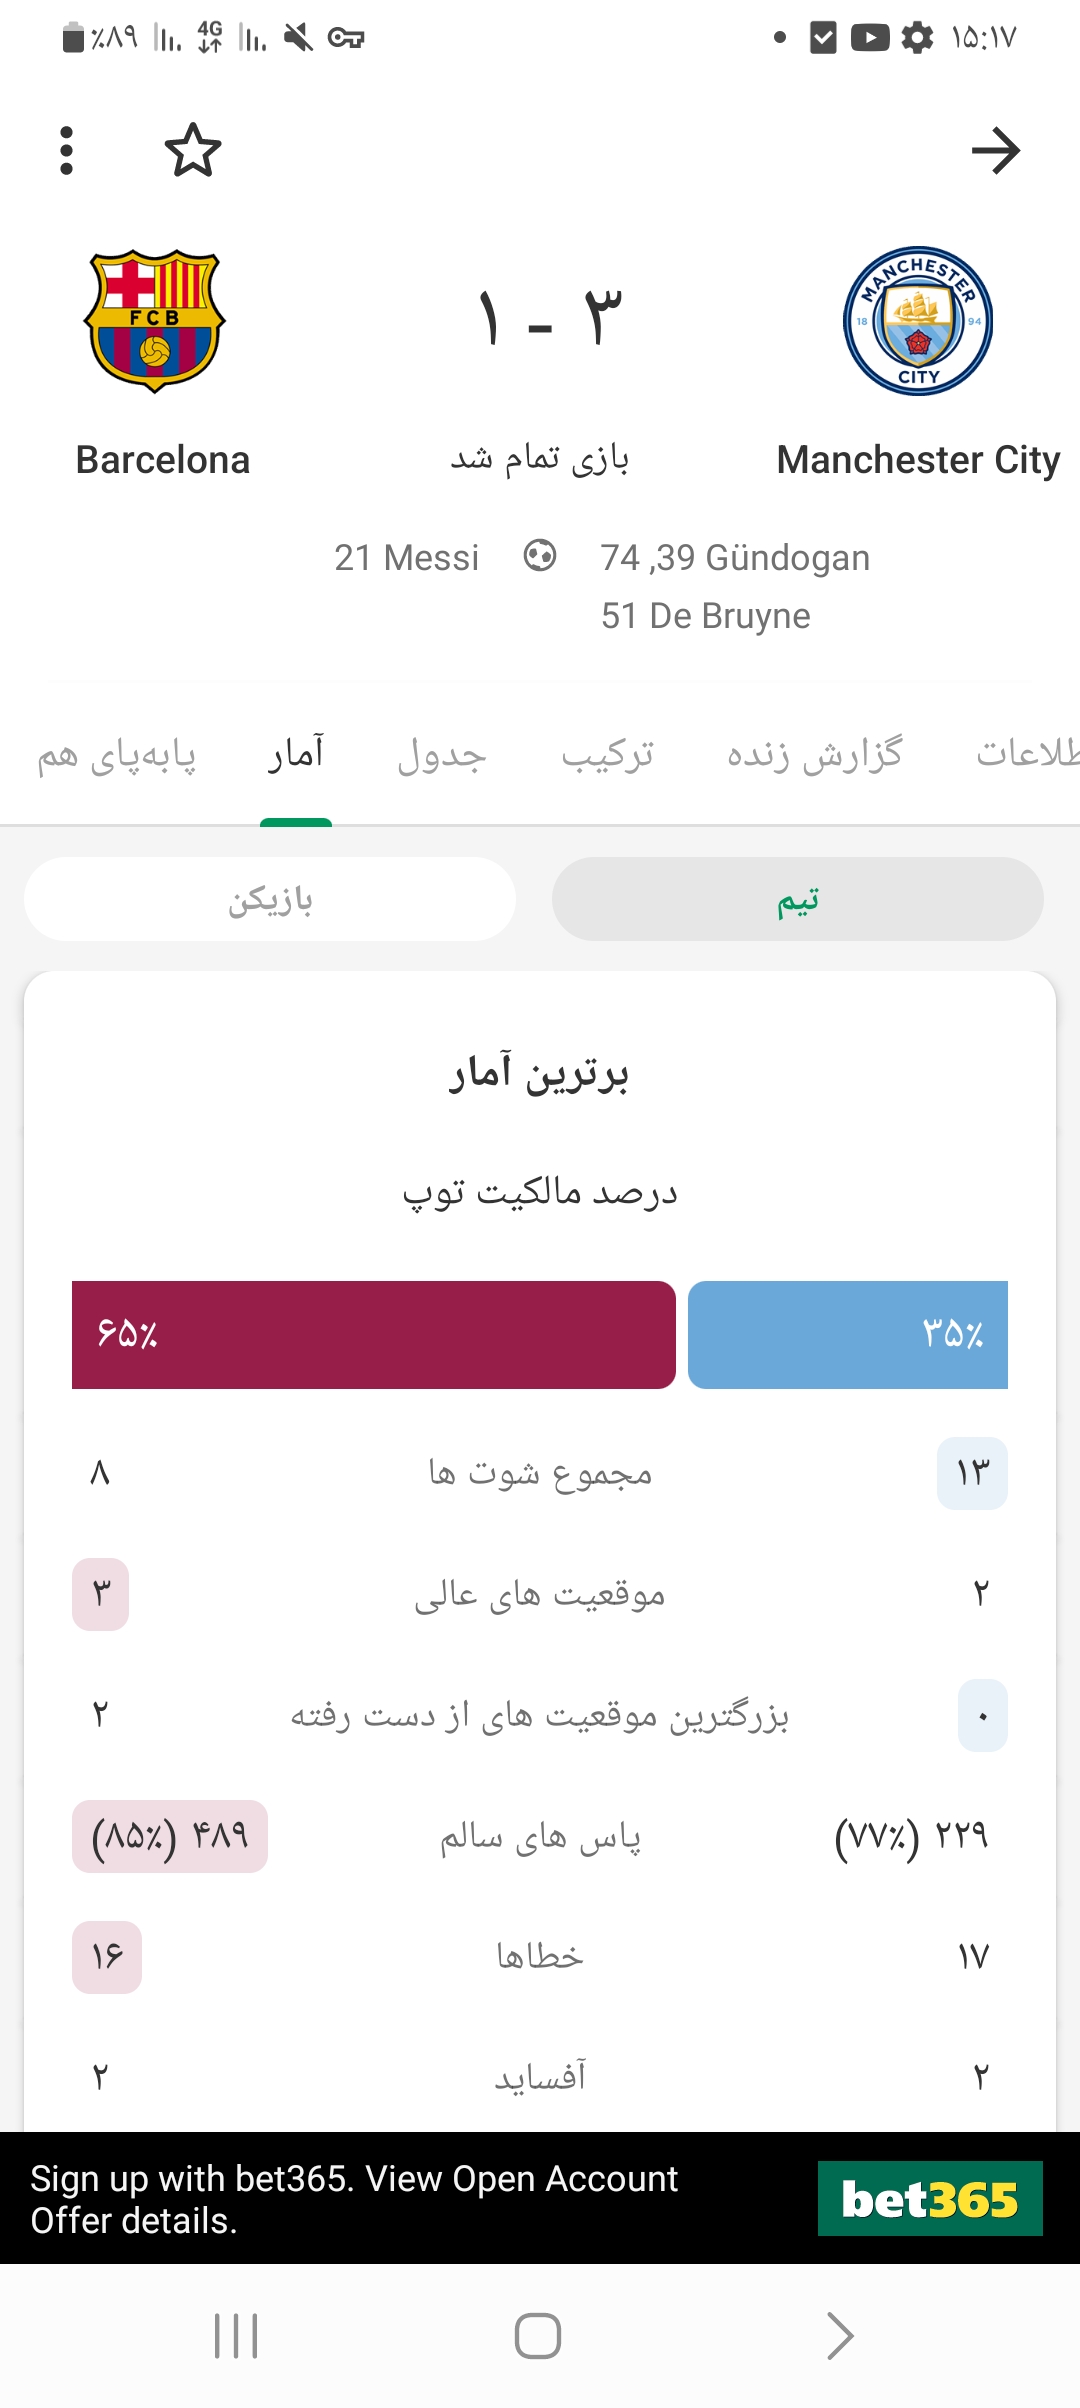Open the آمار (statistics) tab
Screen dimensions: 1080x2408
point(296,755)
